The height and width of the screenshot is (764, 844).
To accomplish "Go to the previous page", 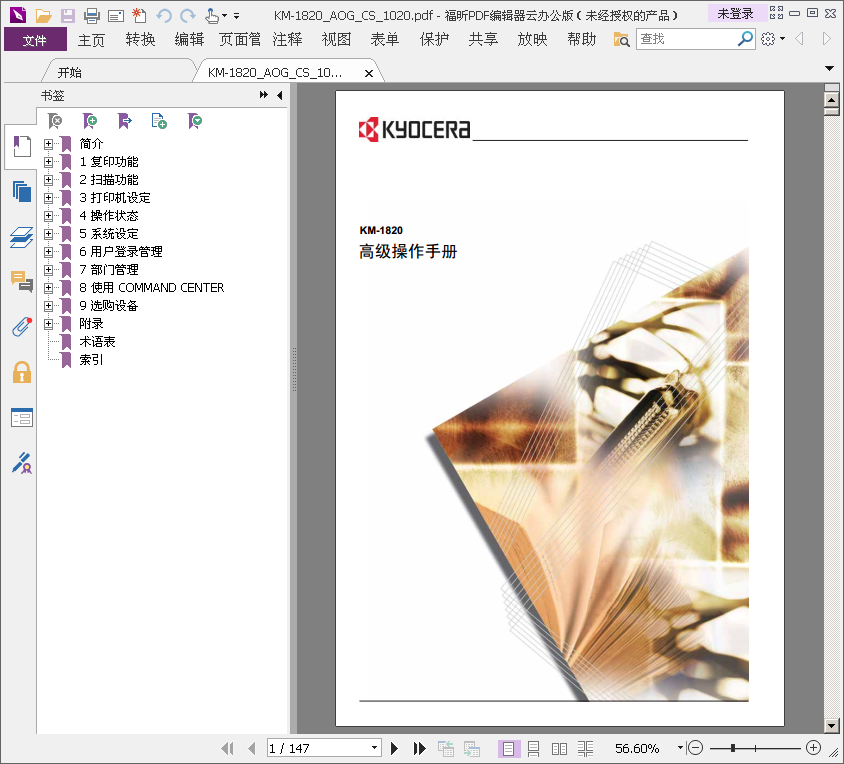I will point(251,748).
